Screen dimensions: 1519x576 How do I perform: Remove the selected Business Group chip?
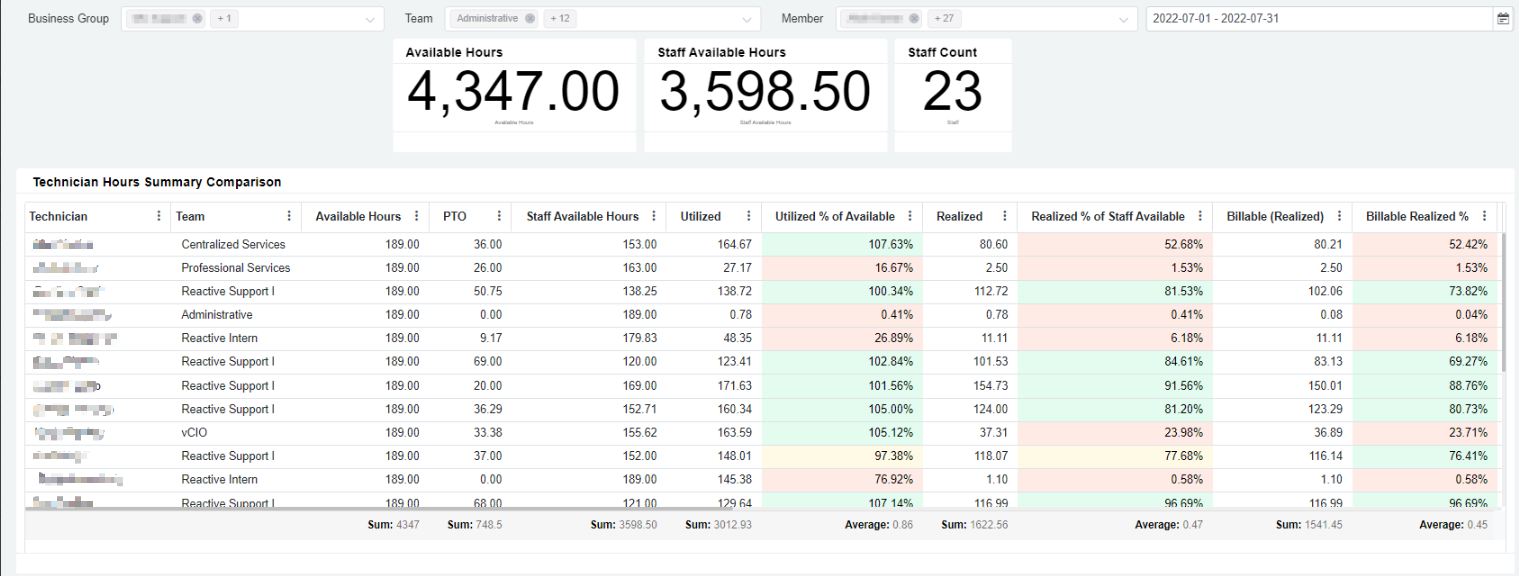[x=197, y=19]
